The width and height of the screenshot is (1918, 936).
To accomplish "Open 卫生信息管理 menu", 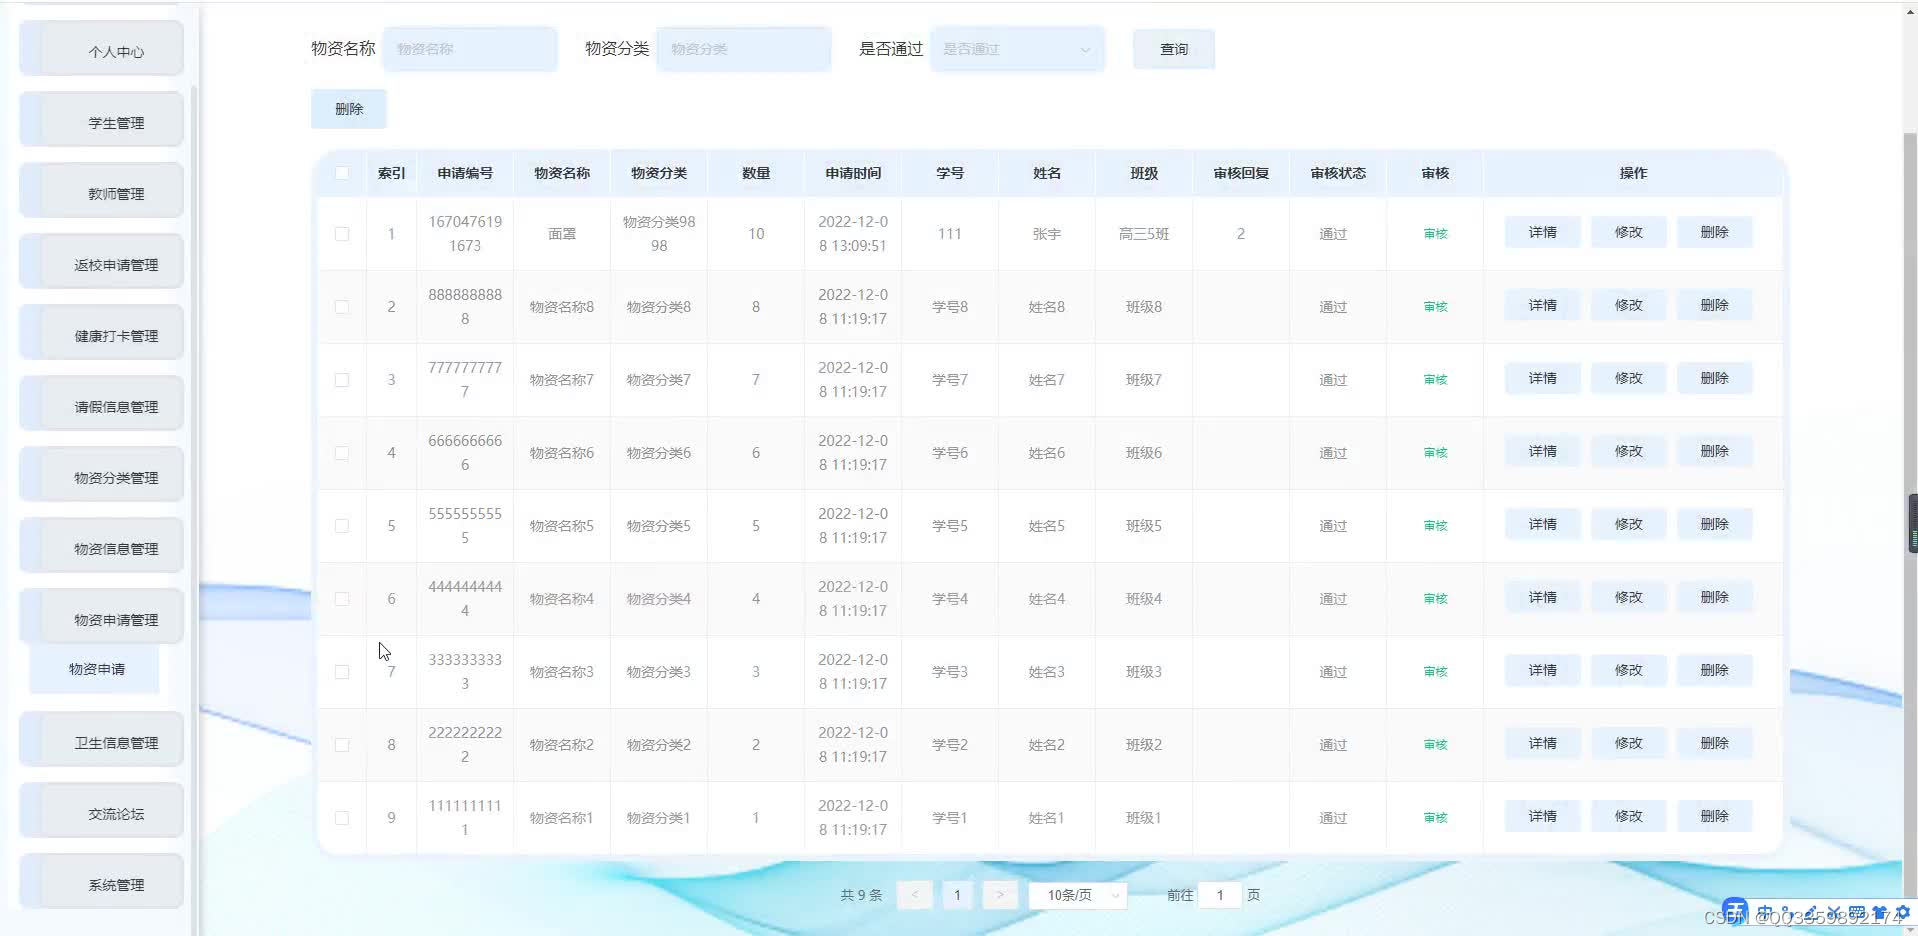I will 102,740.
